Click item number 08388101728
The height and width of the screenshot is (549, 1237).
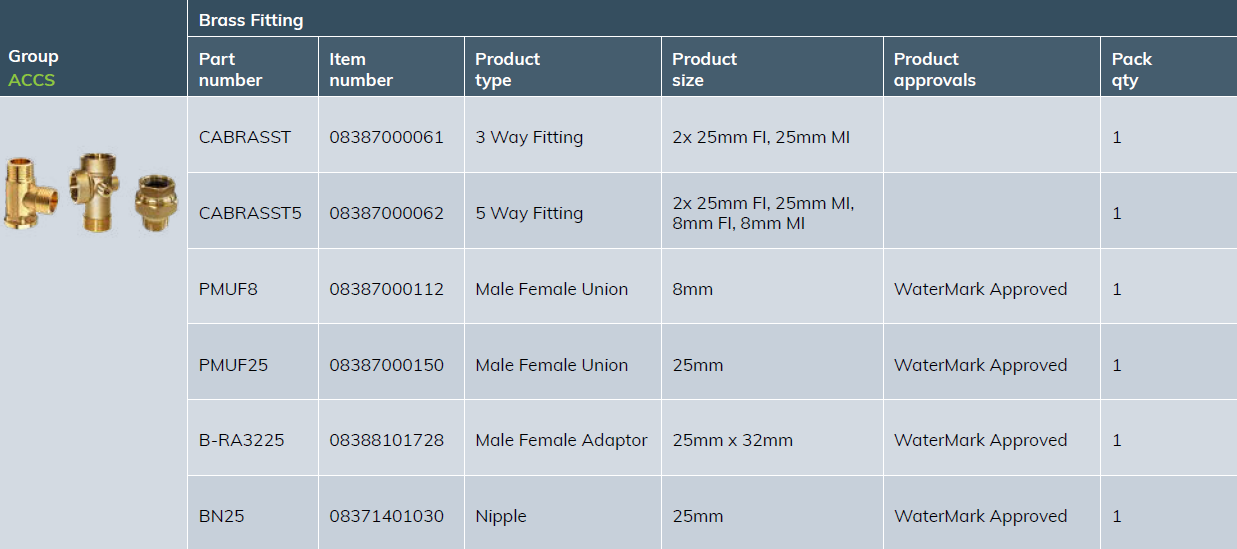[386, 440]
